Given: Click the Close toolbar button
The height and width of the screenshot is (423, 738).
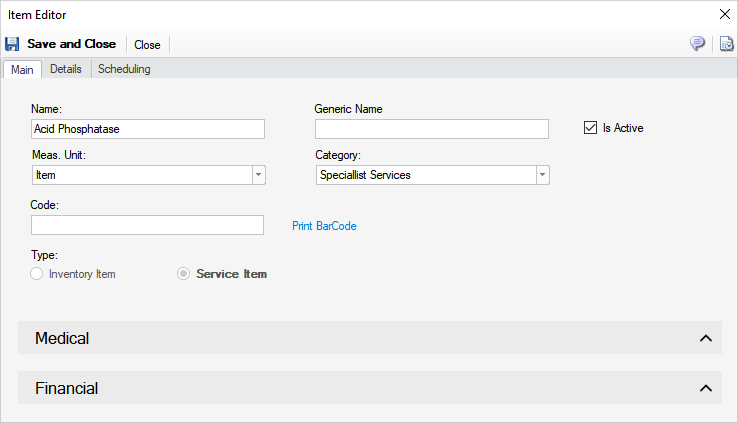Looking at the screenshot, I should click(147, 45).
